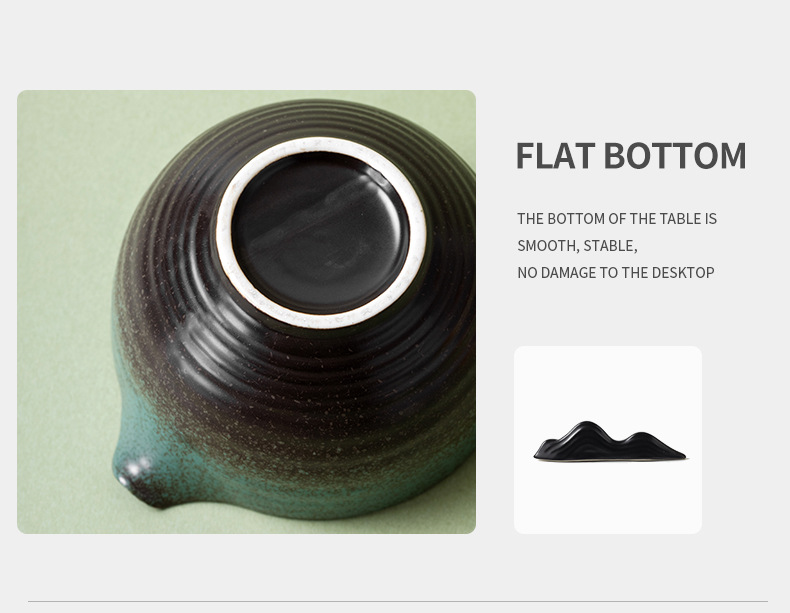The image size is (790, 613).
Task: Click the gray horizontal divider line
Action: [x=398, y=601]
